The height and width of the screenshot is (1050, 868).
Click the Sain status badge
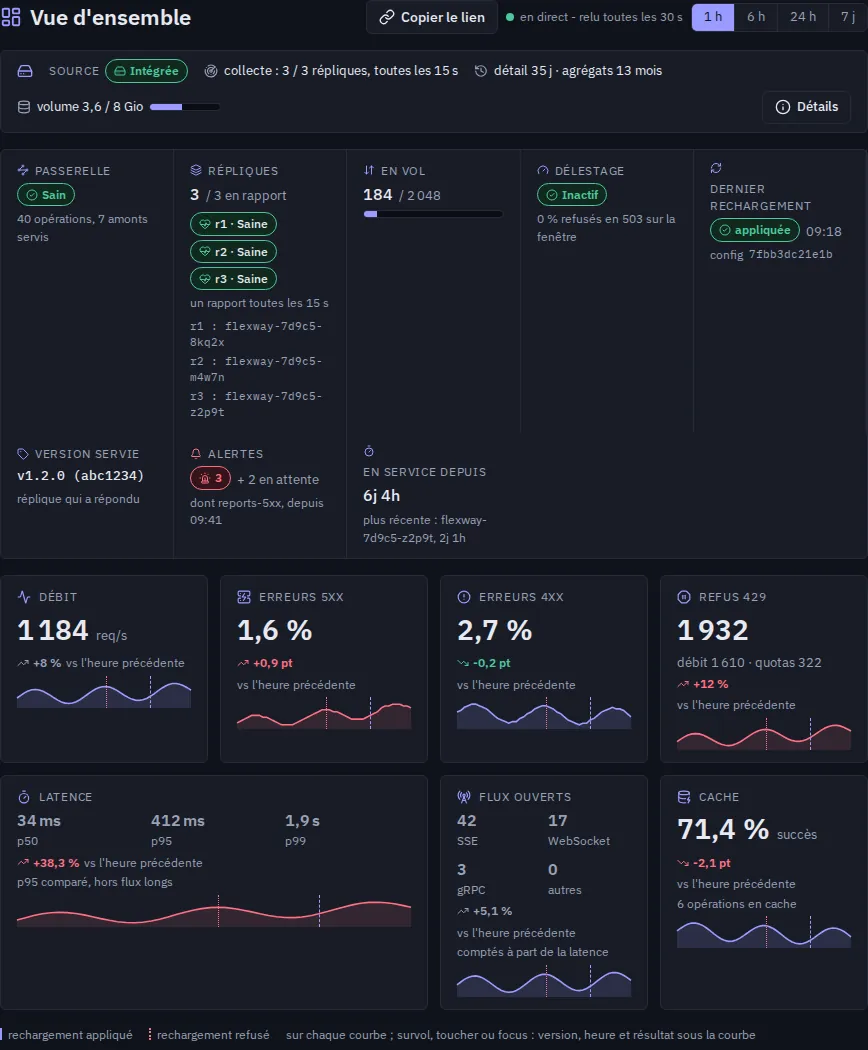46,195
